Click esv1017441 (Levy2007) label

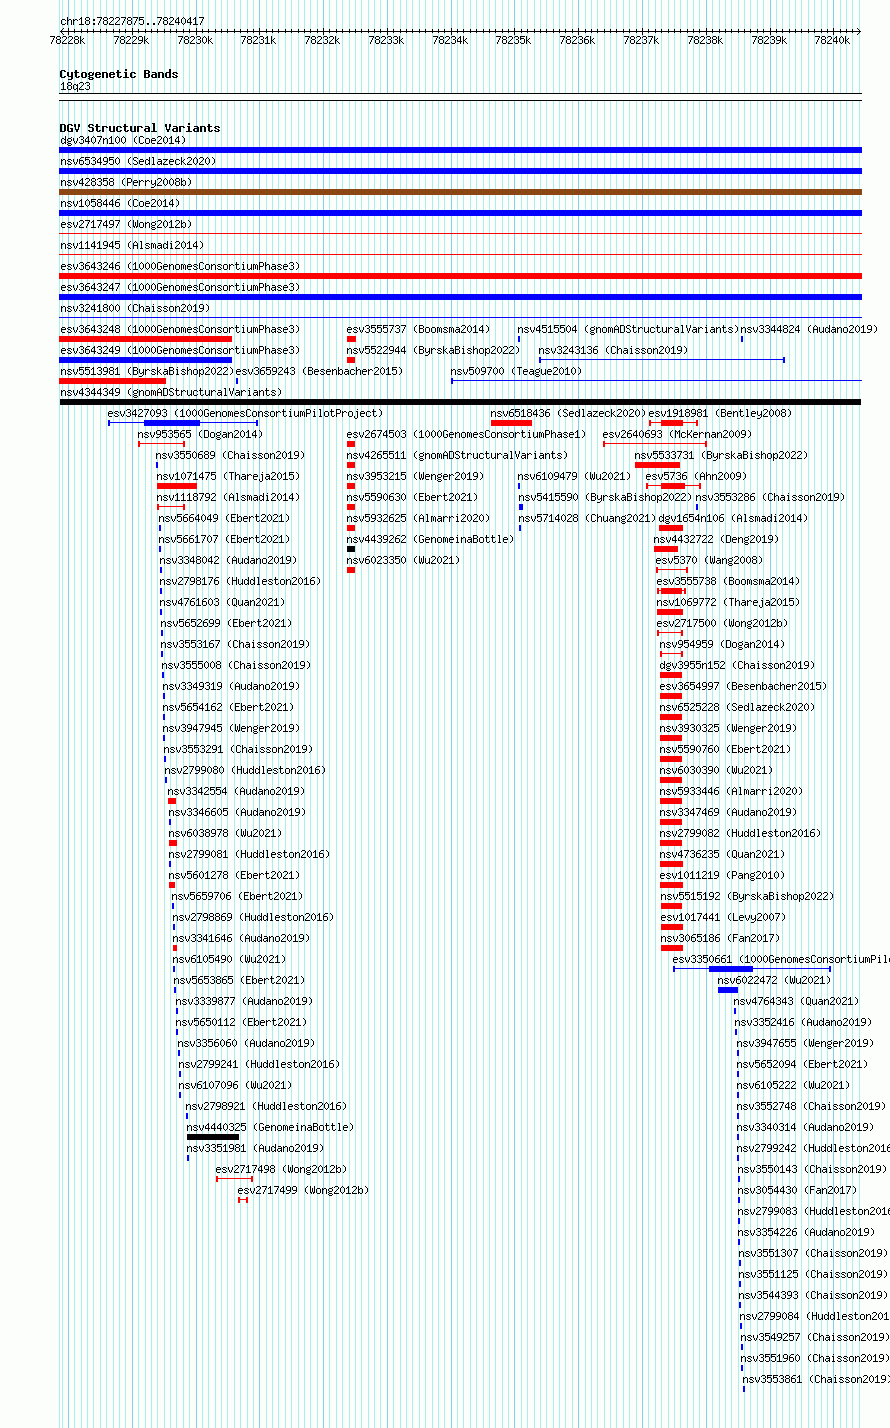coord(723,917)
